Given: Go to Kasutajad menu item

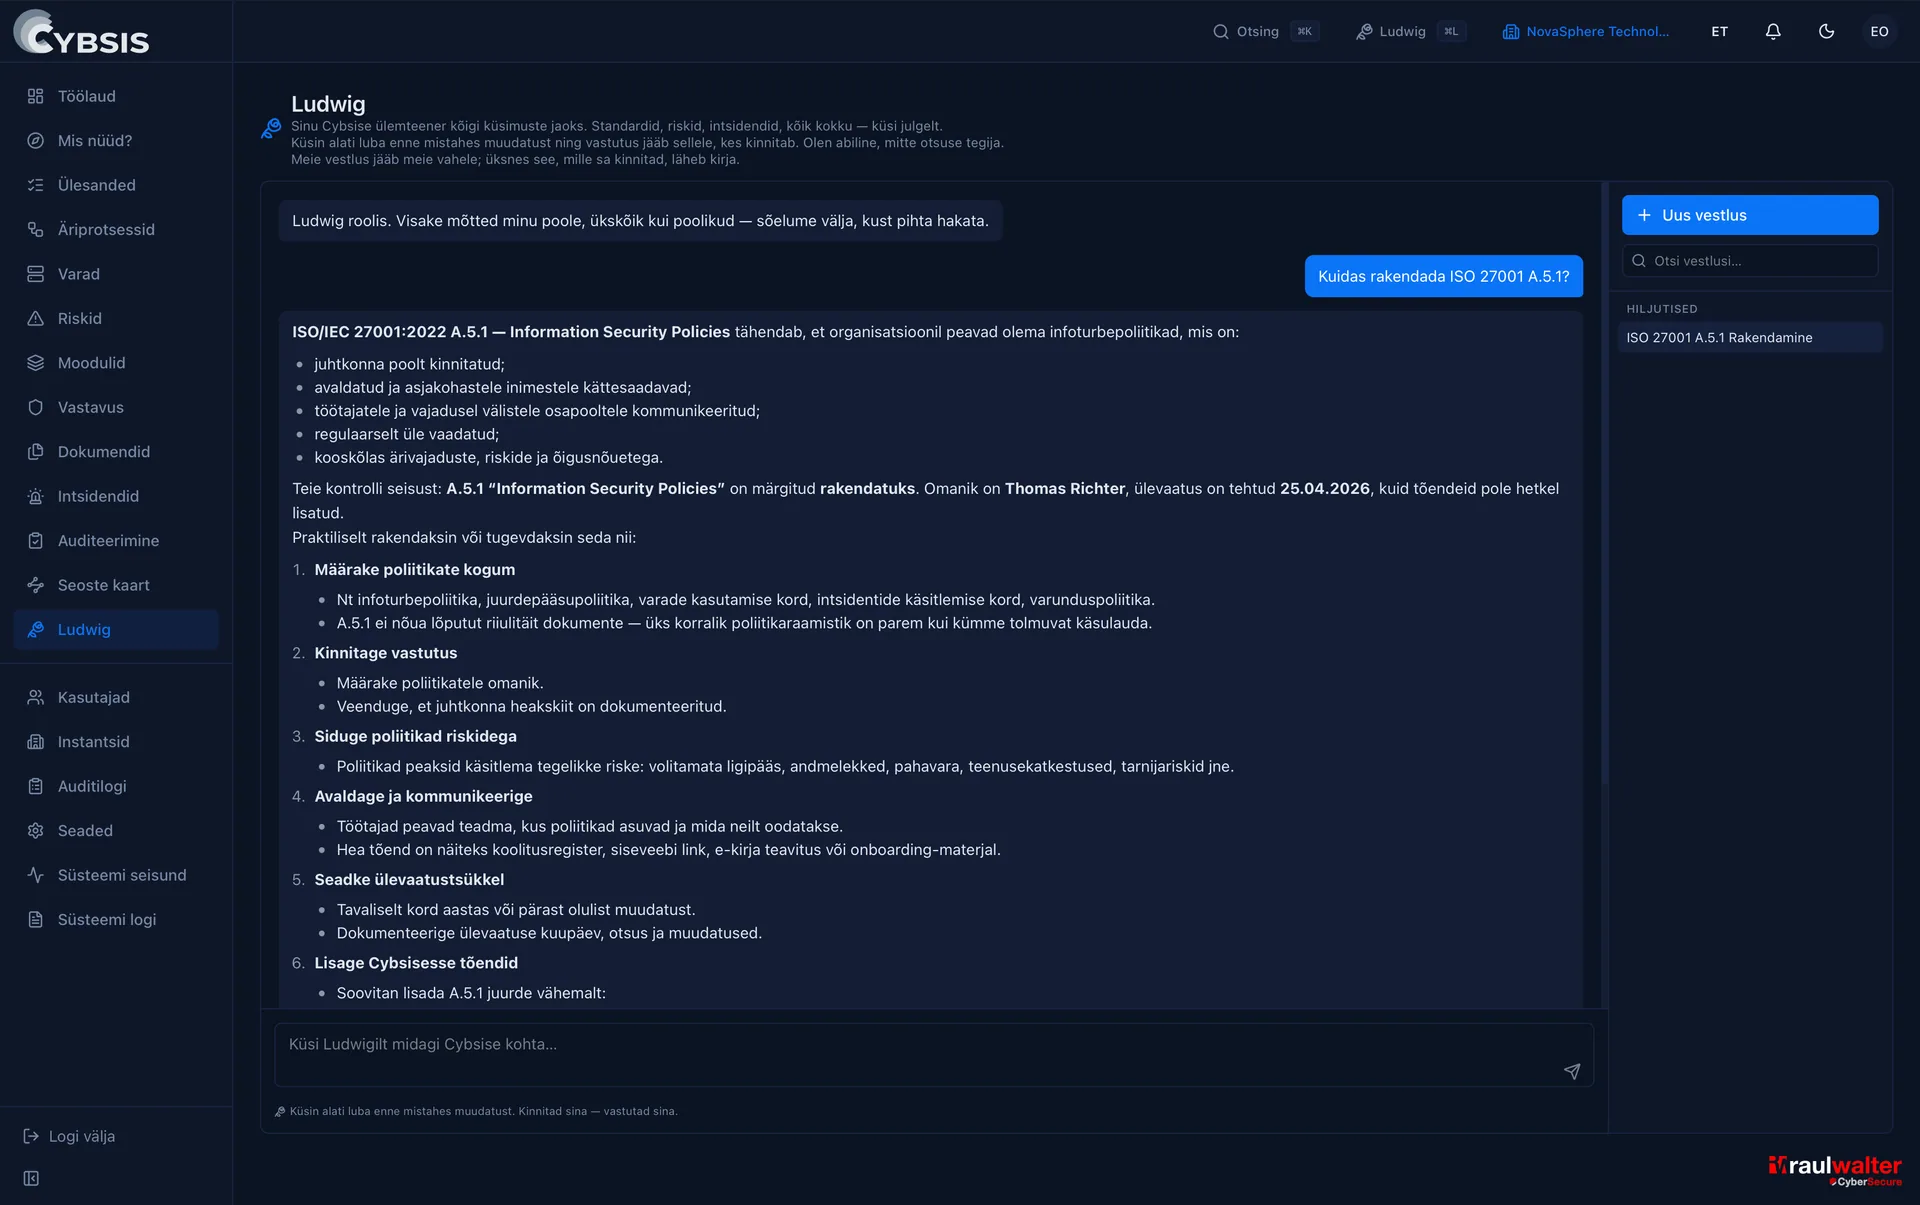Looking at the screenshot, I should (116, 698).
